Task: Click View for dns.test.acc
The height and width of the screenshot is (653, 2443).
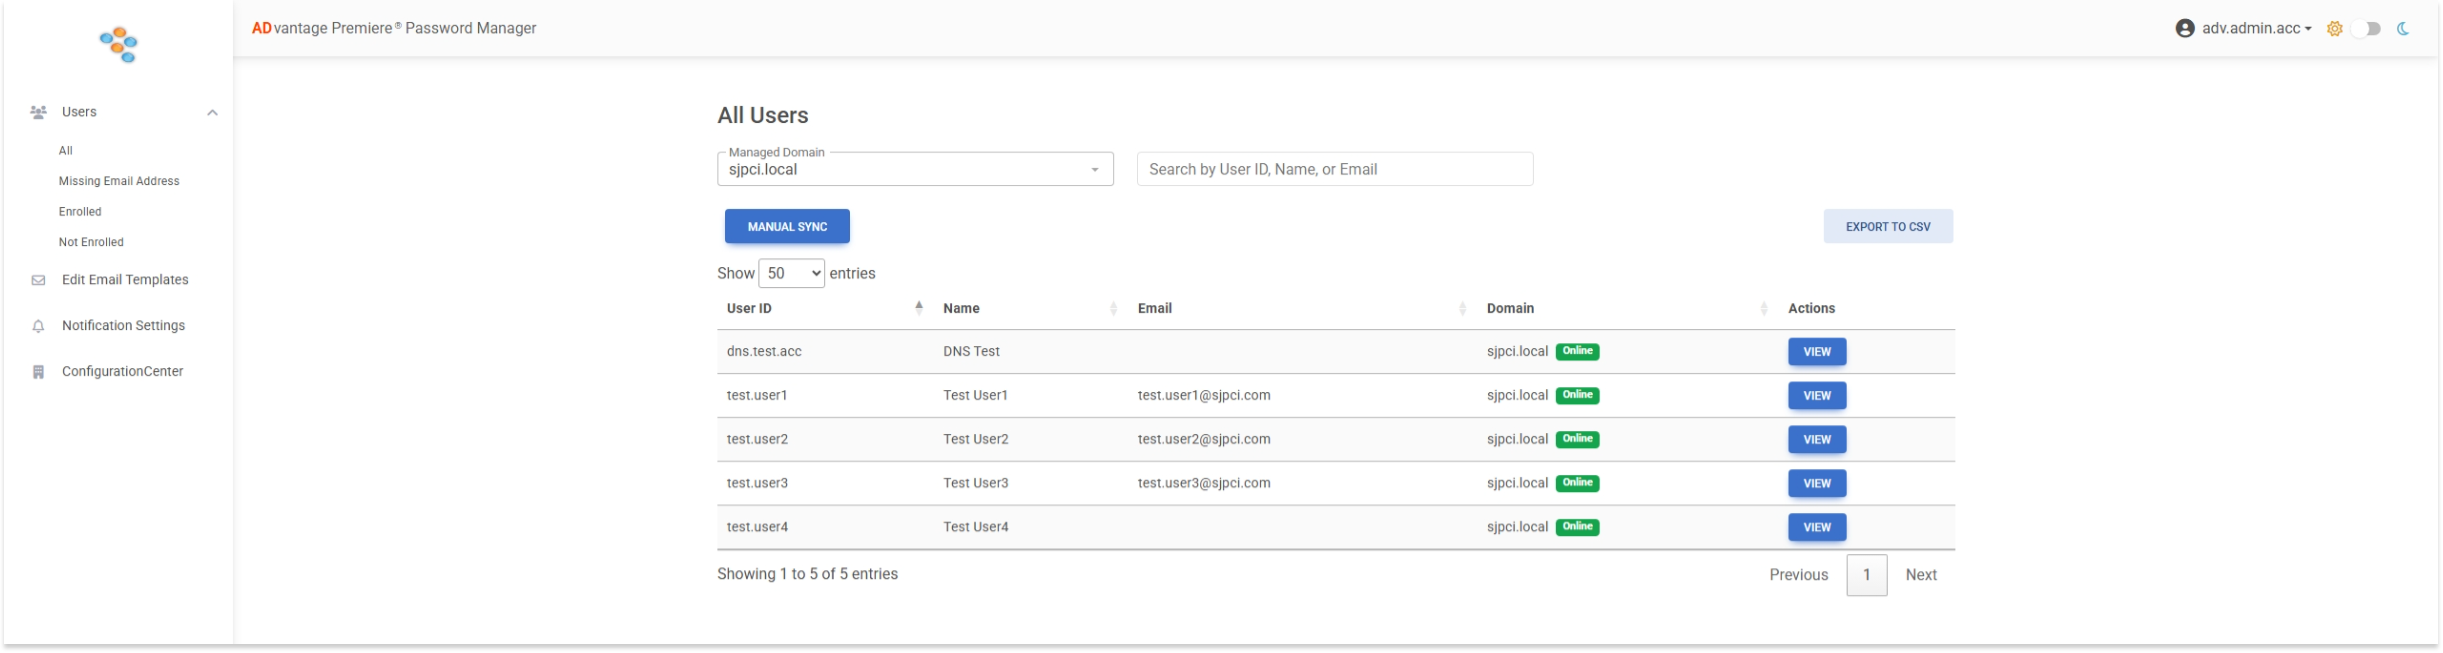Action: 1817,352
